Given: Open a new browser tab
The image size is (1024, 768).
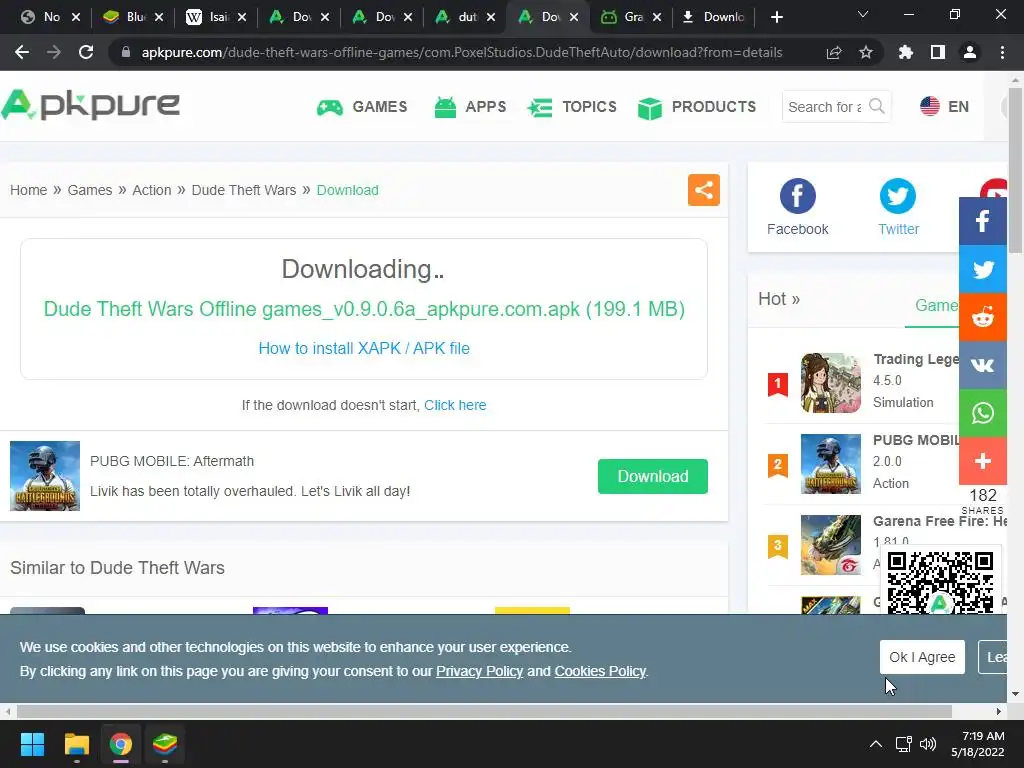Looking at the screenshot, I should click(776, 17).
